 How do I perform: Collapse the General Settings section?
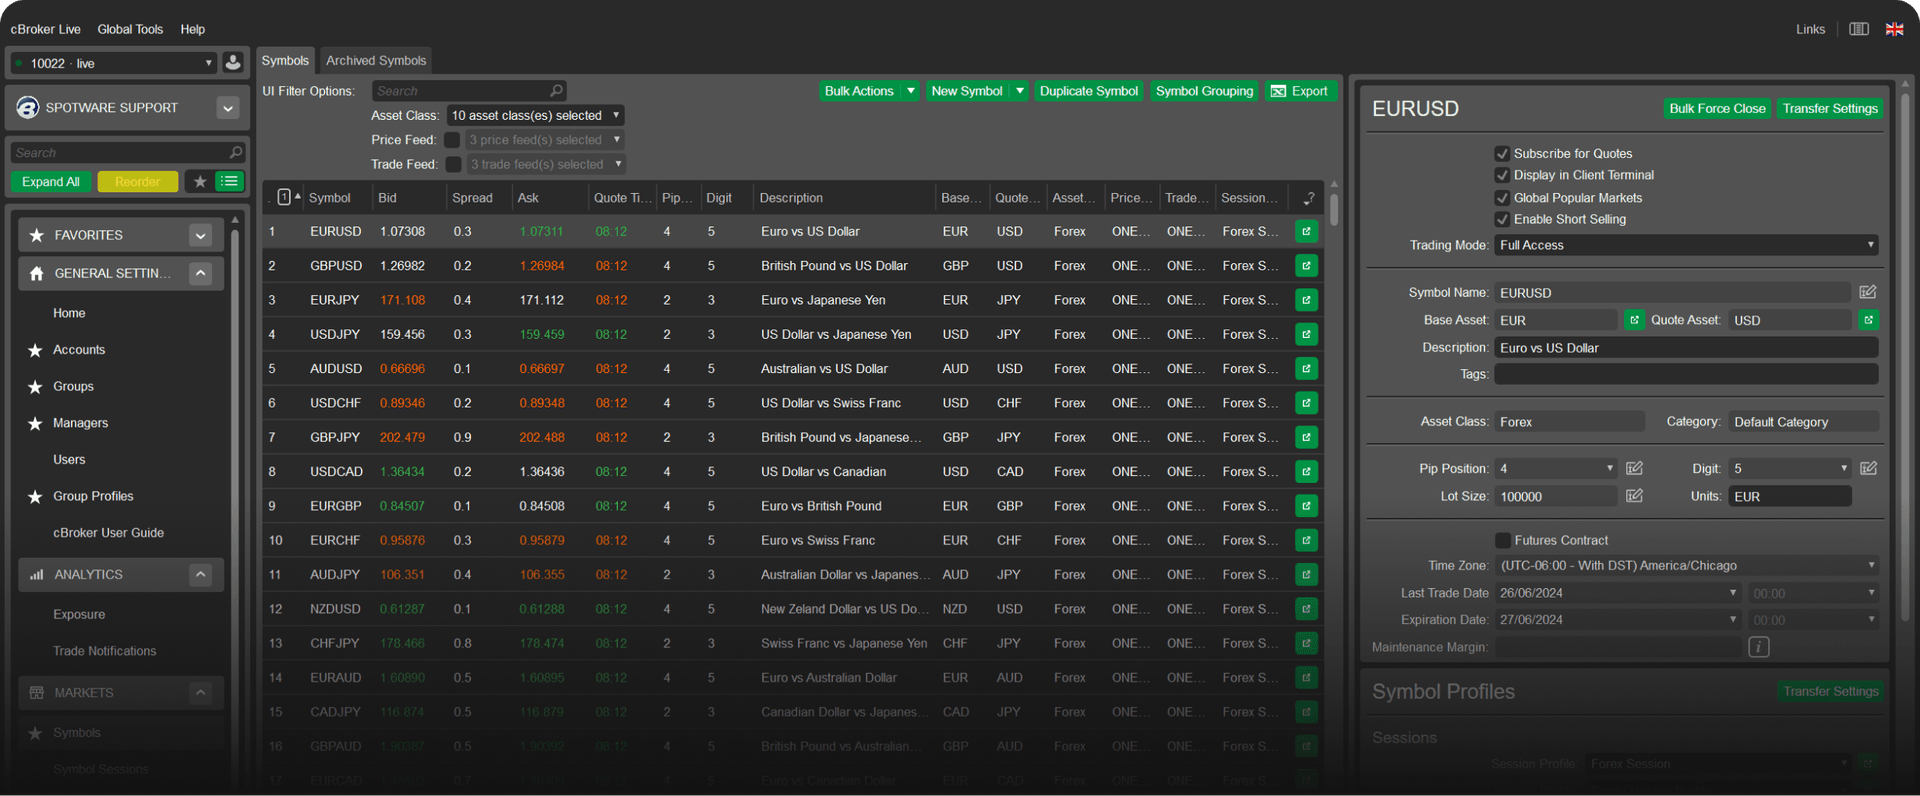coord(200,273)
